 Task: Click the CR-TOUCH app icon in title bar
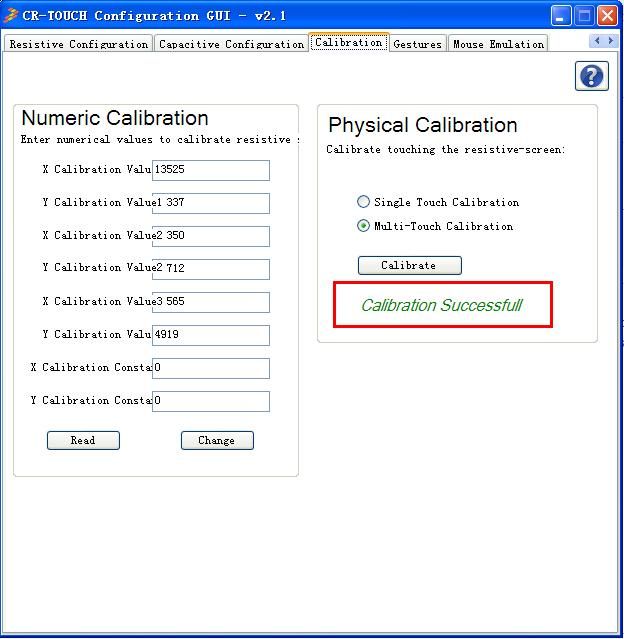11,15
